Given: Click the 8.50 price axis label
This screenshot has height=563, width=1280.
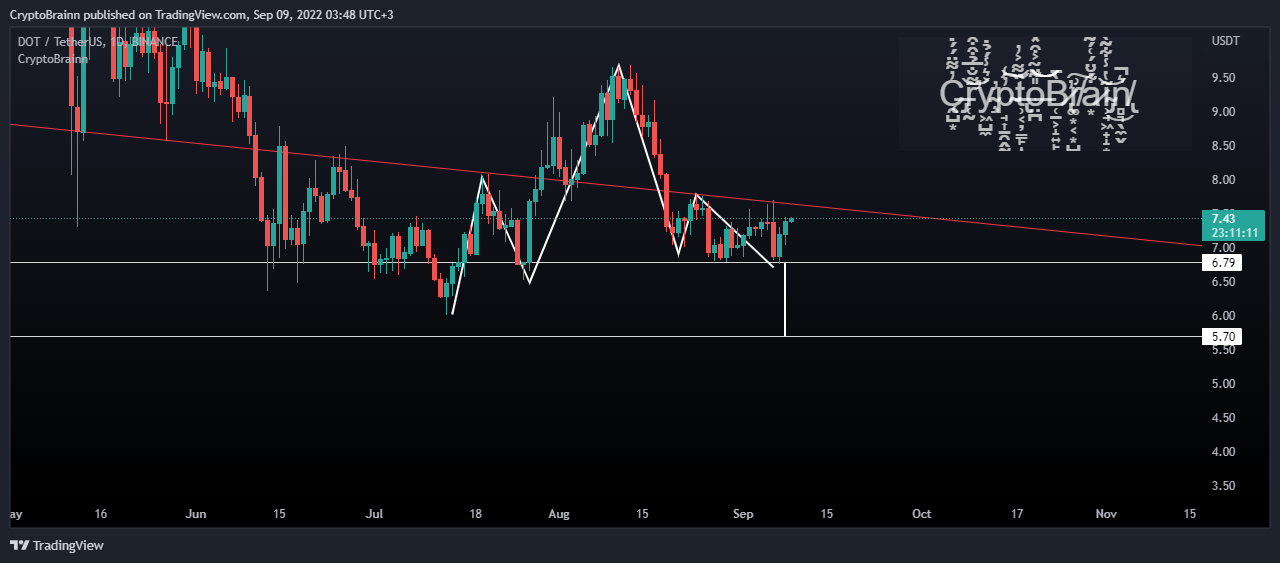Looking at the screenshot, I should [x=1222, y=146].
